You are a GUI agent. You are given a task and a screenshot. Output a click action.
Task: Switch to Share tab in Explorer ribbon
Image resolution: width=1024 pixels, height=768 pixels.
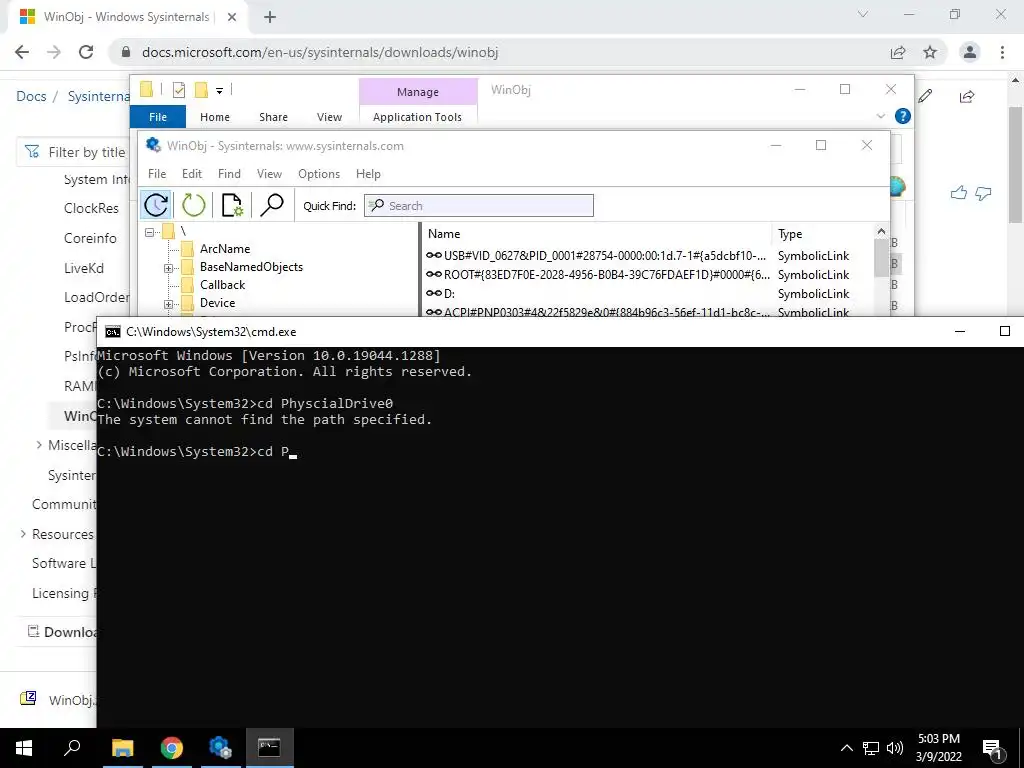point(273,117)
